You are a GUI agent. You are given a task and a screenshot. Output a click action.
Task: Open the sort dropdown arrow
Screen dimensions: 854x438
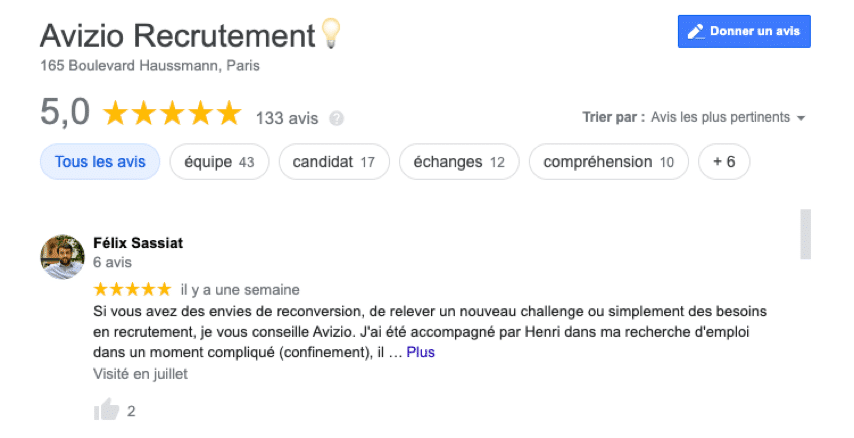pos(801,118)
